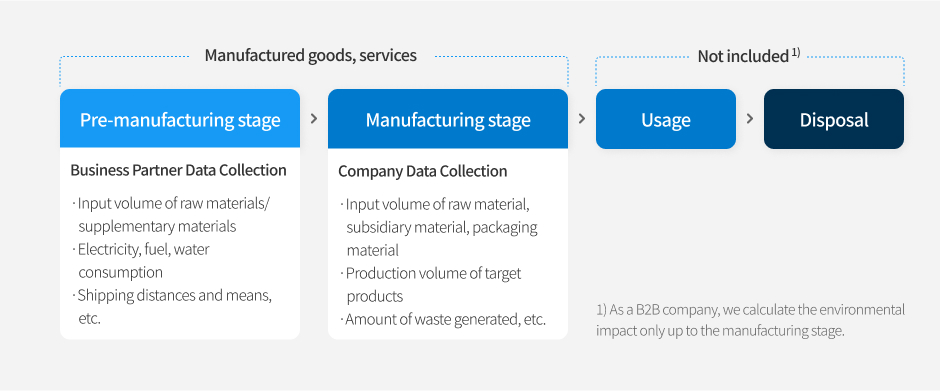
Task: Click Company Data Collection heading
Action: (423, 172)
